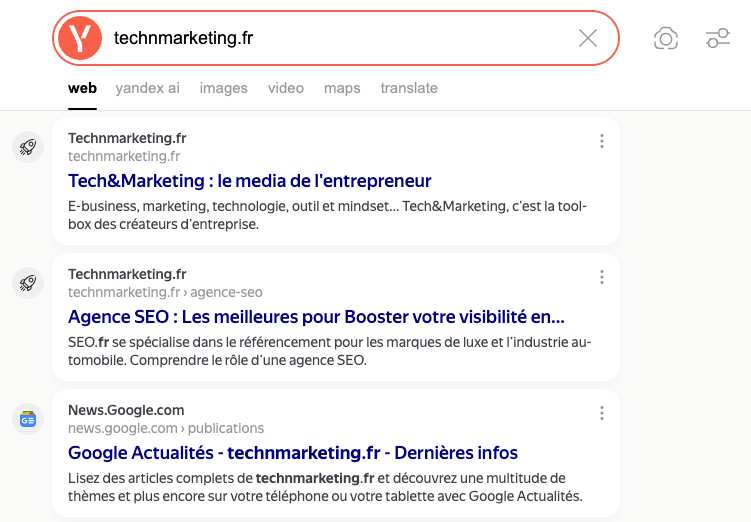The image size is (751, 522).
Task: Open three-dot menu for Tech&Marketing result
Action: [602, 141]
